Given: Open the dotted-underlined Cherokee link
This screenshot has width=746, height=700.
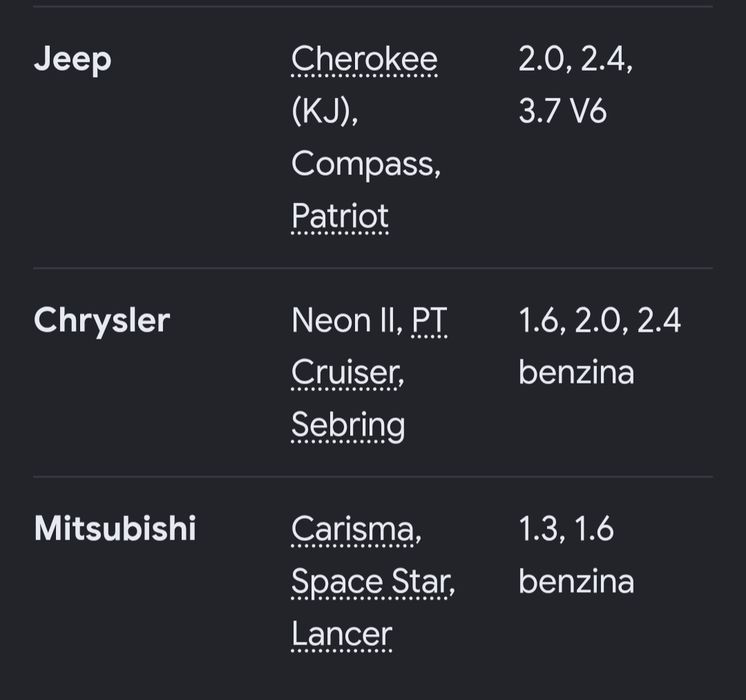Looking at the screenshot, I should [x=364, y=59].
